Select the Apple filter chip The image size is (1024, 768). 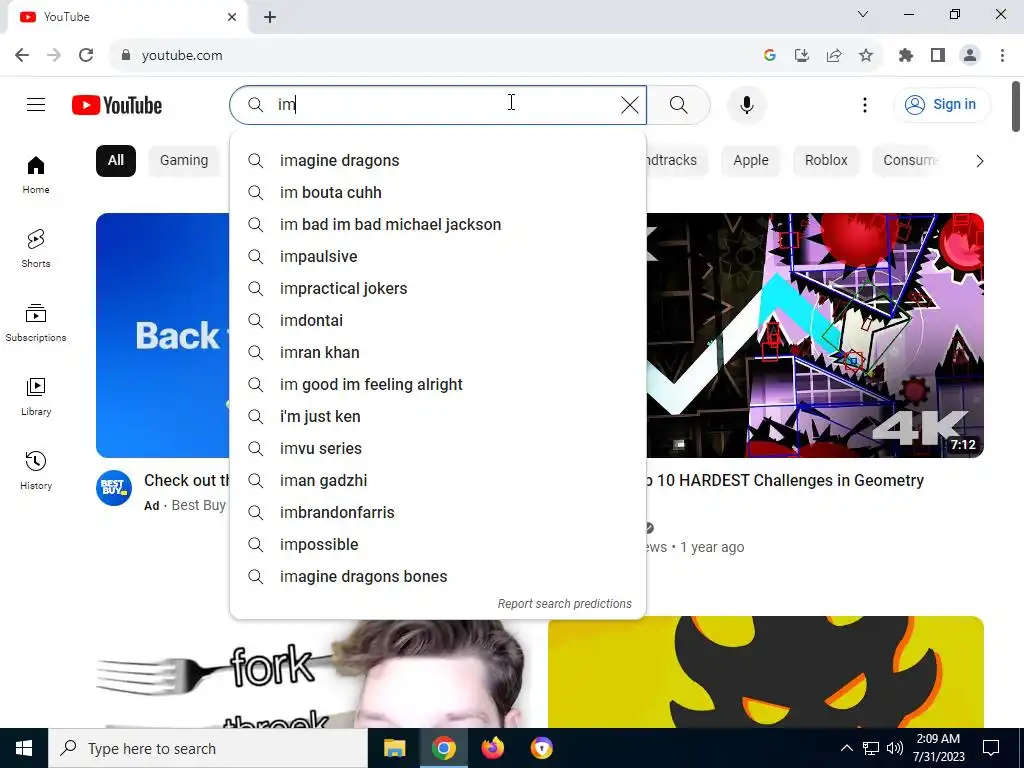click(x=750, y=161)
